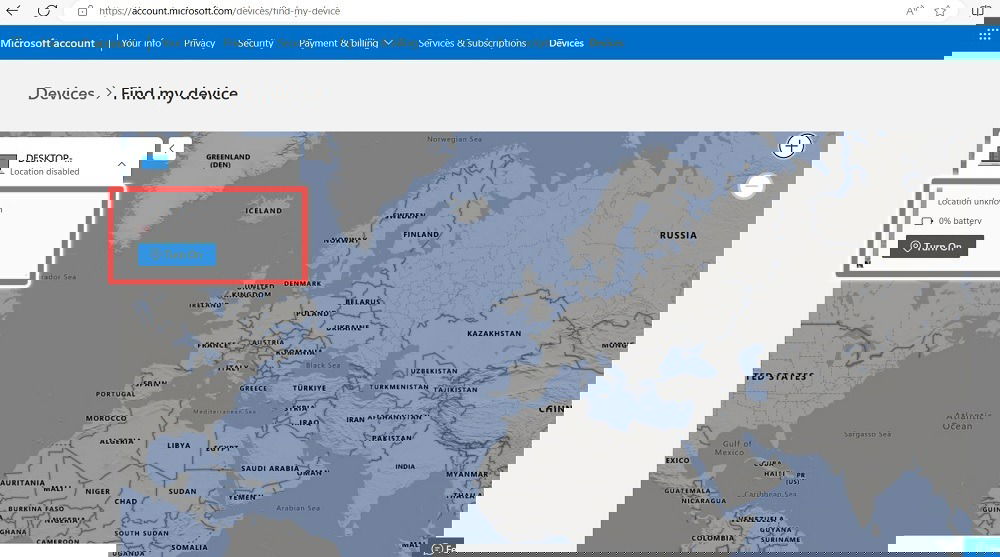Click the TÜRKIYE map label

[x=309, y=388]
